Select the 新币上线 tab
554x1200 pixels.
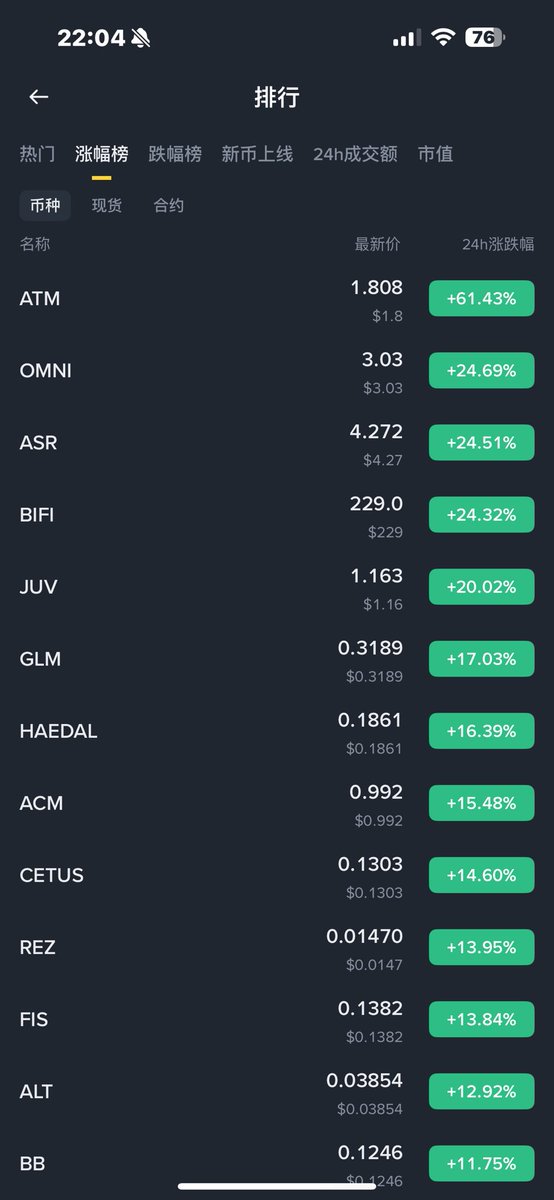click(x=257, y=154)
